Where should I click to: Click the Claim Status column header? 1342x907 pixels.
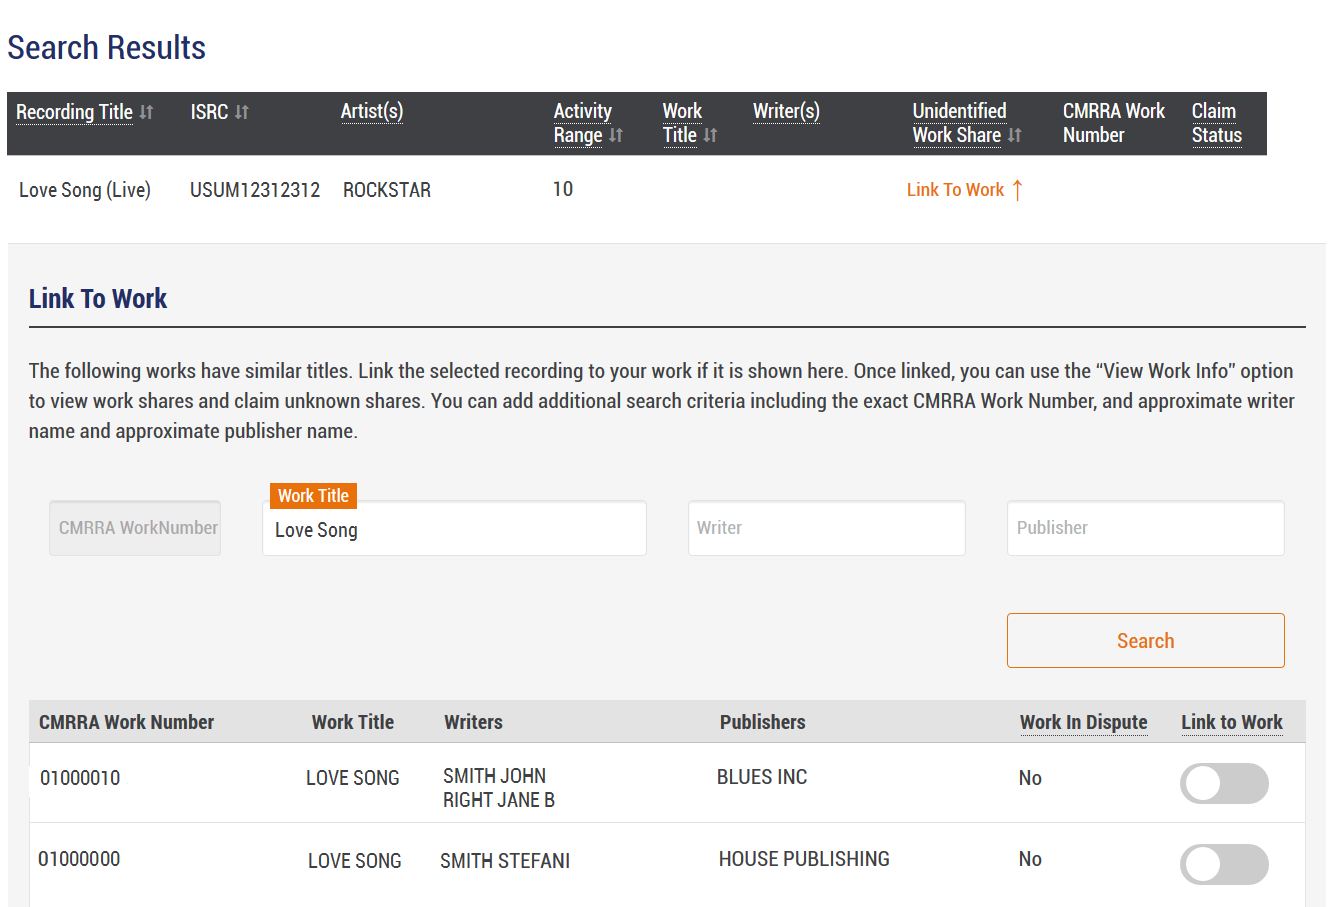tap(1216, 123)
